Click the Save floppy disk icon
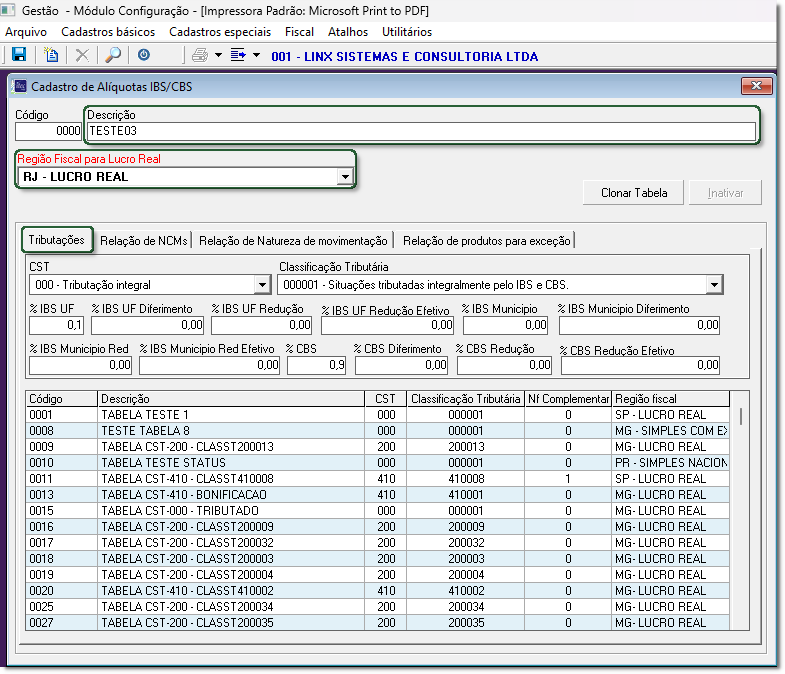Viewport: 785px width, 674px height. pyautogui.click(x=18, y=56)
